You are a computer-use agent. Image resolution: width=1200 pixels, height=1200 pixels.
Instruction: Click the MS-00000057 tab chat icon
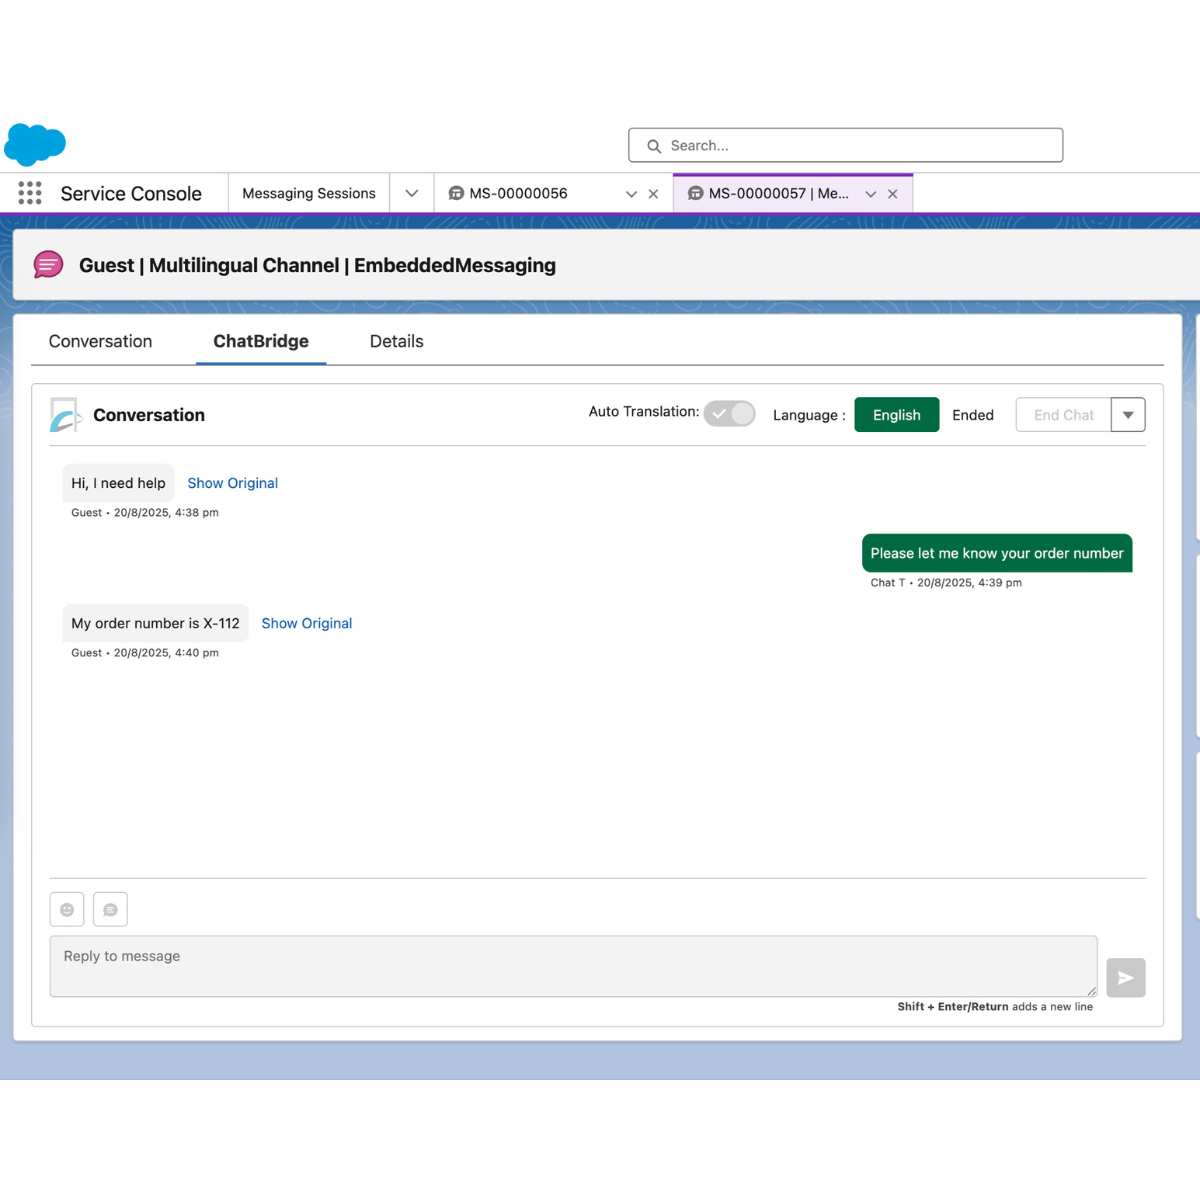pos(696,193)
